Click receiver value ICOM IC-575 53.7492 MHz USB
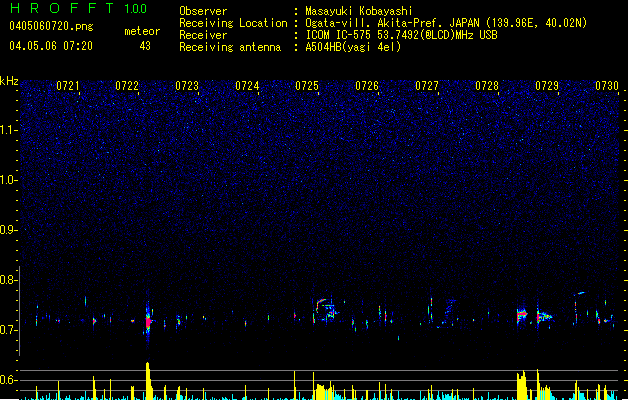 402,35
